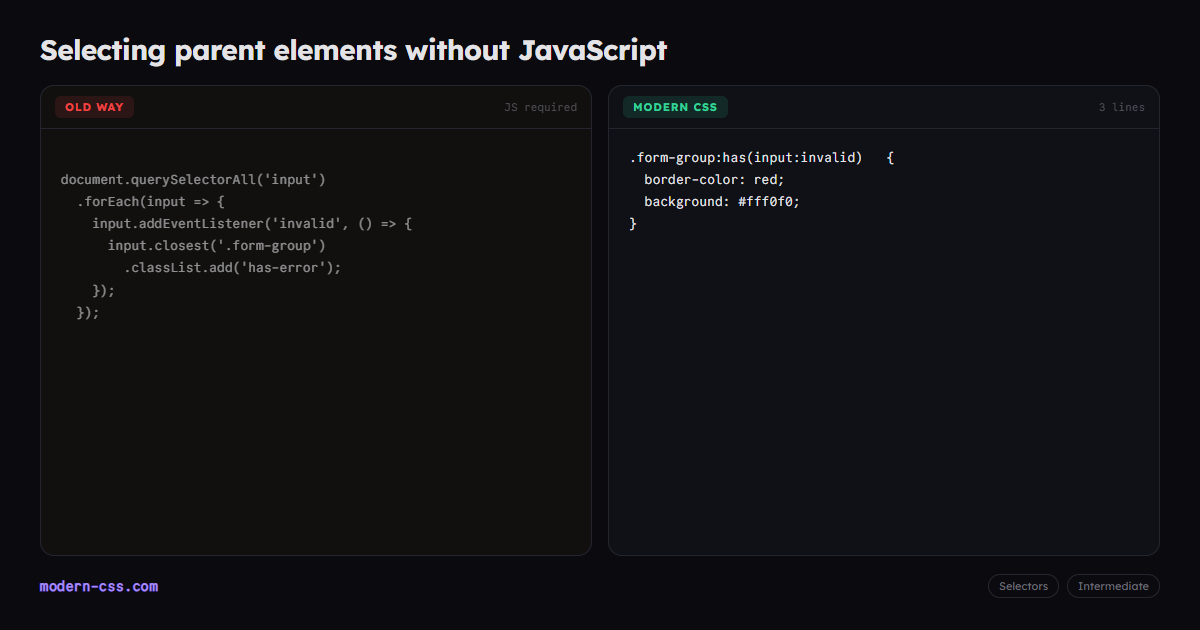Click the closing brace of the CSS rule

[633, 224]
